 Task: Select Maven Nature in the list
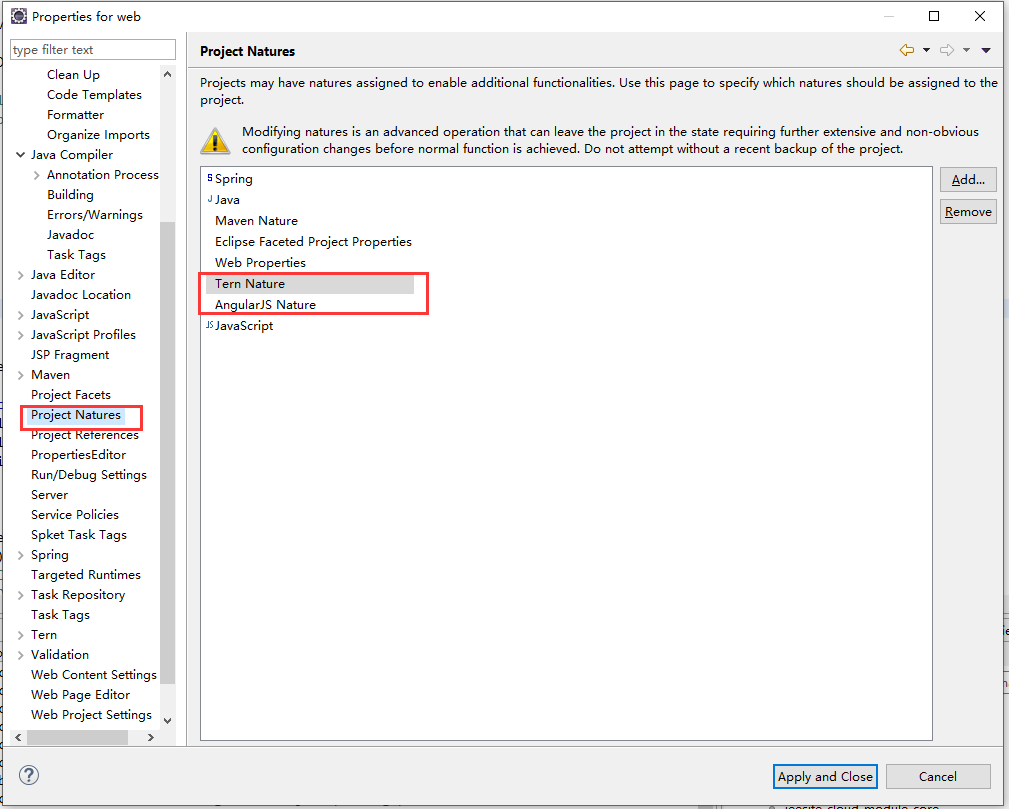[256, 221]
